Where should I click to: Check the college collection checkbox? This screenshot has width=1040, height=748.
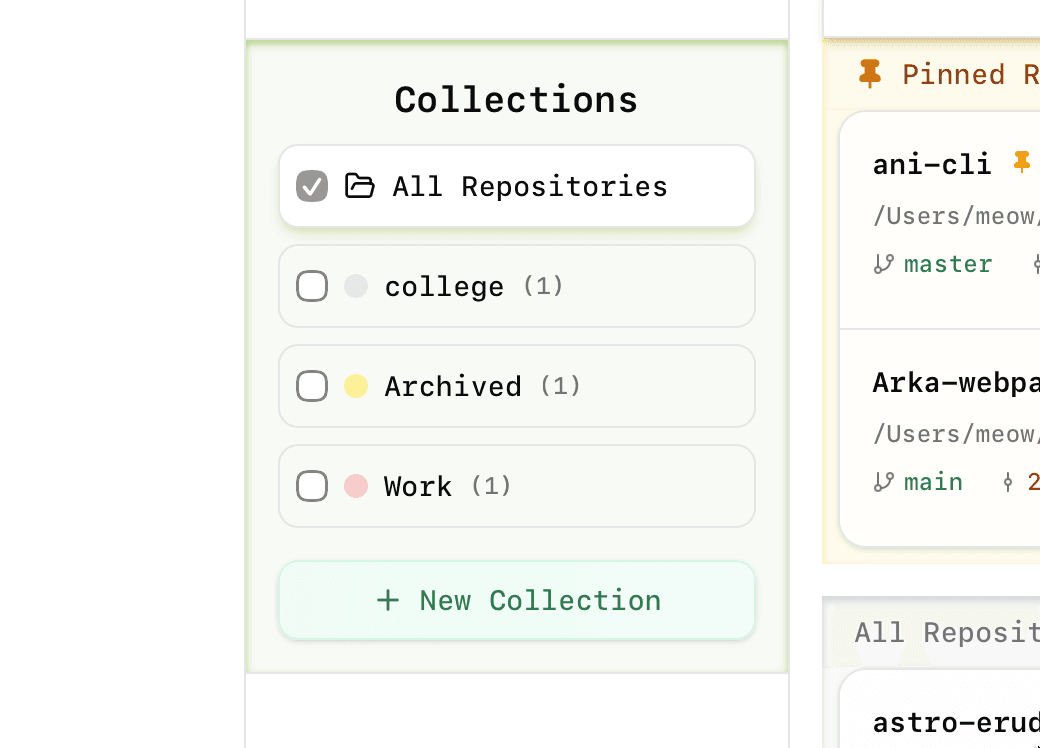[x=312, y=286]
